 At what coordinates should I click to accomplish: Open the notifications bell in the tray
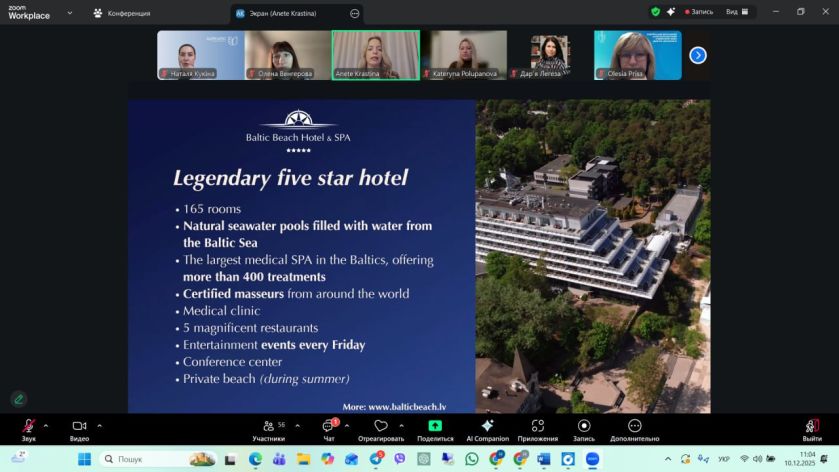point(825,459)
